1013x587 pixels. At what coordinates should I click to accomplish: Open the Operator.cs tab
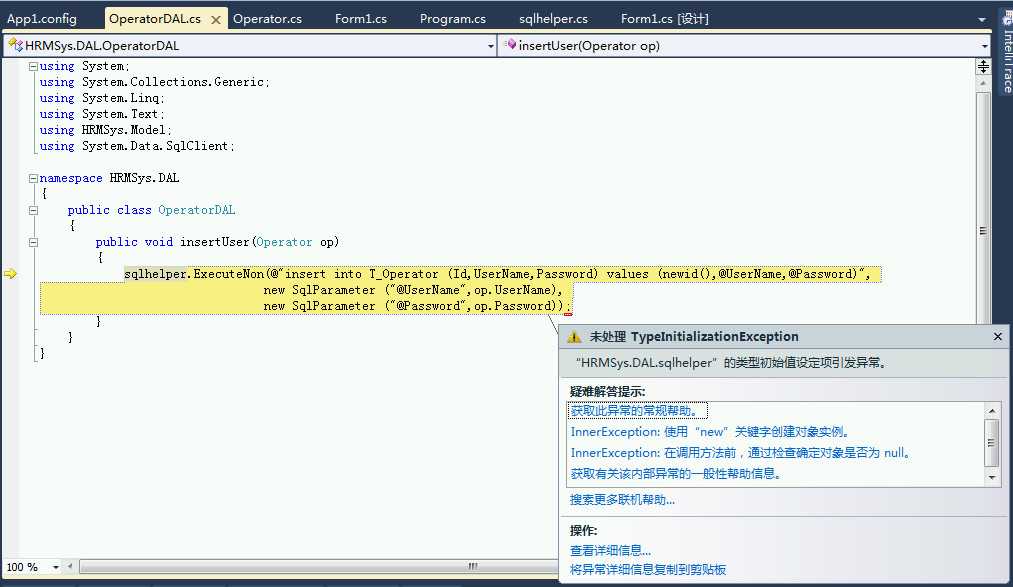[x=267, y=19]
